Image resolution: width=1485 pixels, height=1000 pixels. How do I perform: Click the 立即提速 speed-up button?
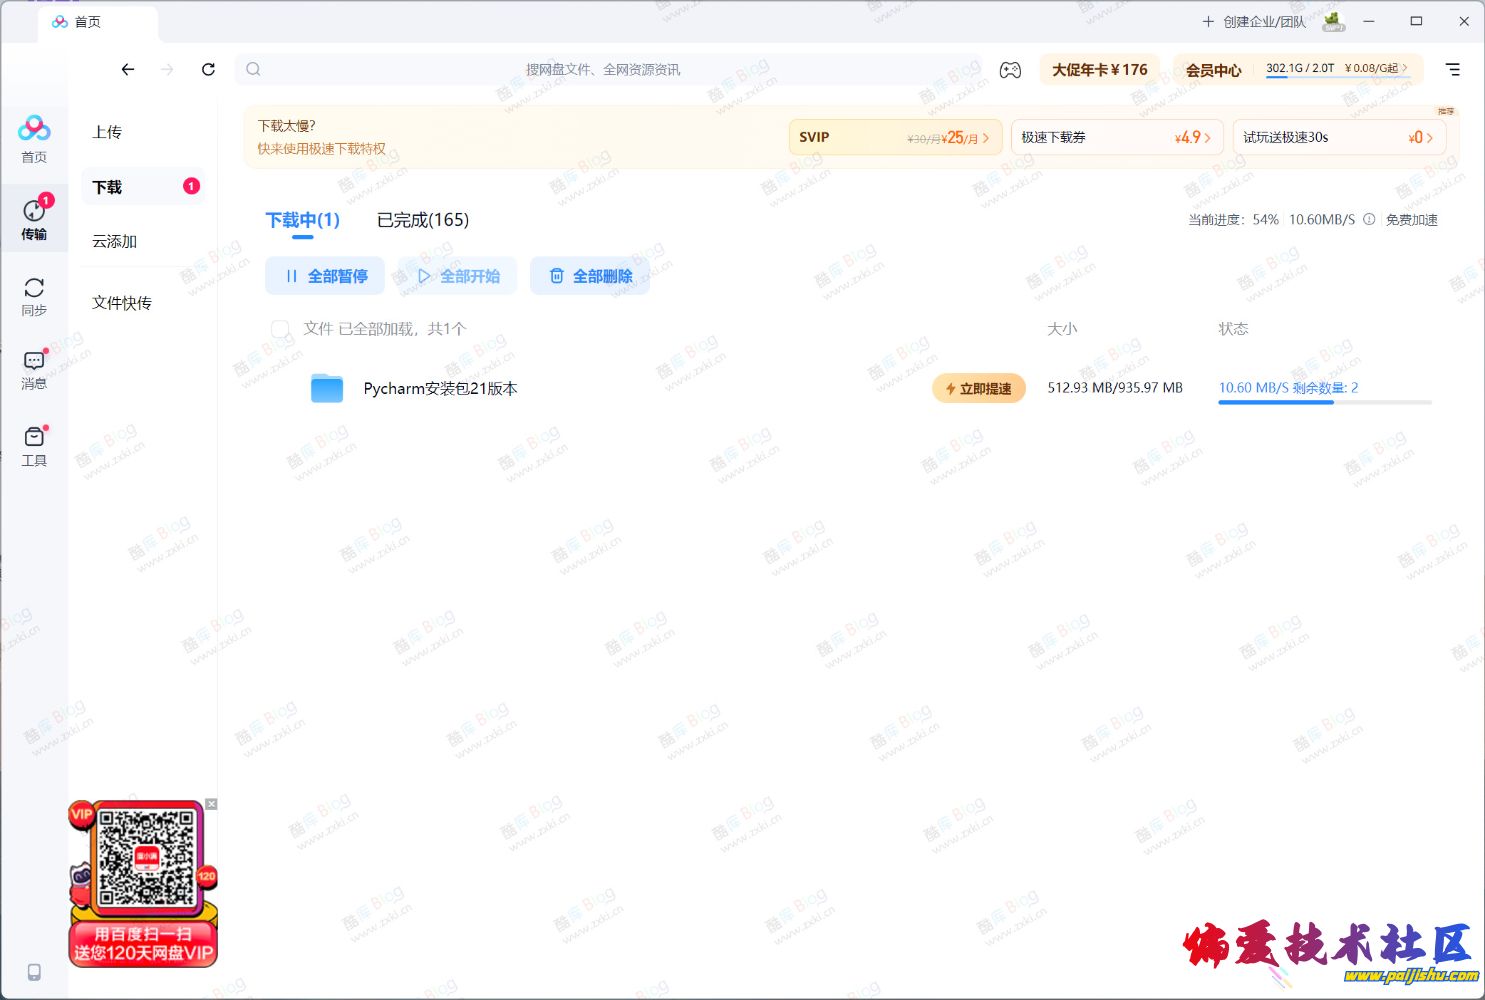pos(978,389)
